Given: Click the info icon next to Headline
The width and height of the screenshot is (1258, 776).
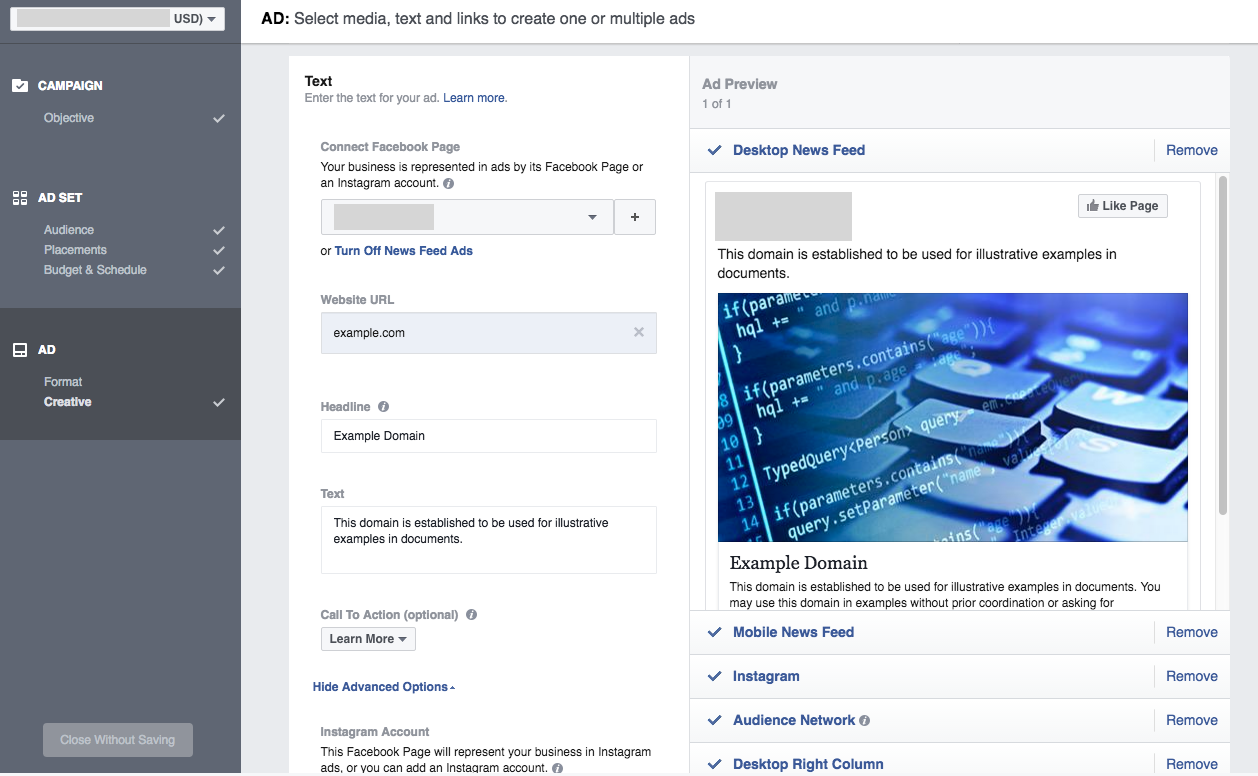Looking at the screenshot, I should 381,406.
